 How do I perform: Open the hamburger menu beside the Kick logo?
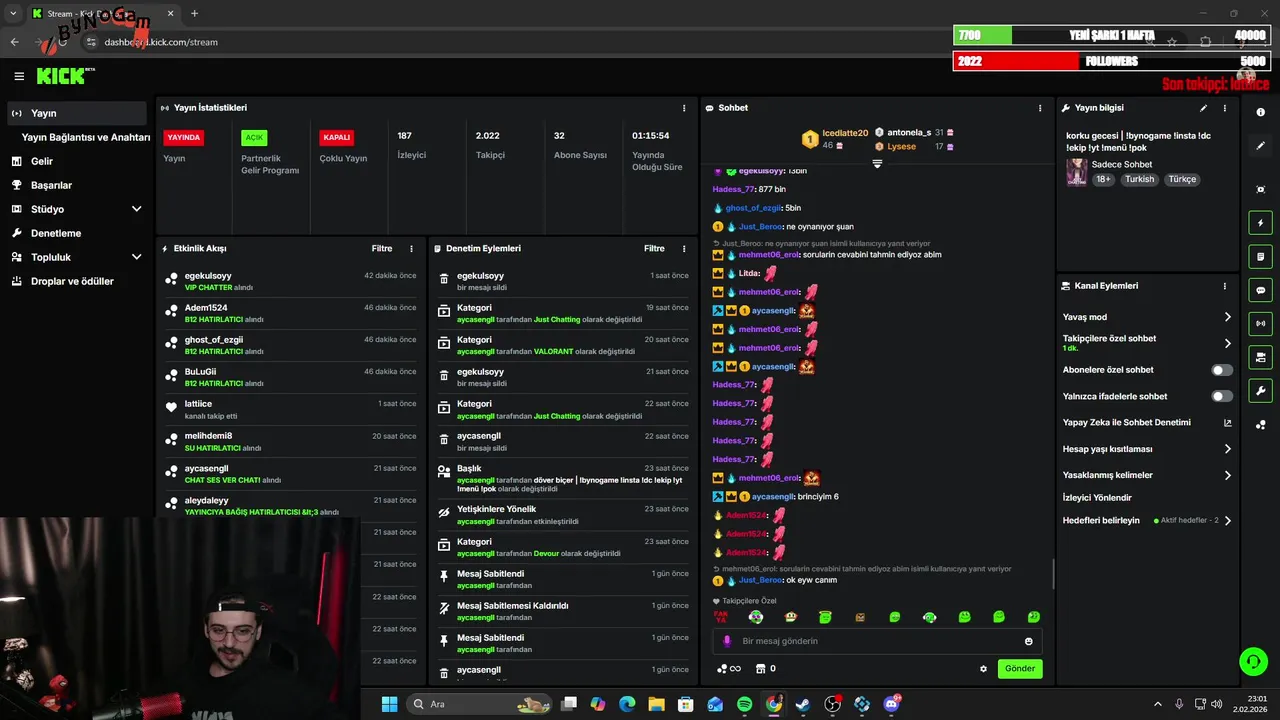[19, 76]
